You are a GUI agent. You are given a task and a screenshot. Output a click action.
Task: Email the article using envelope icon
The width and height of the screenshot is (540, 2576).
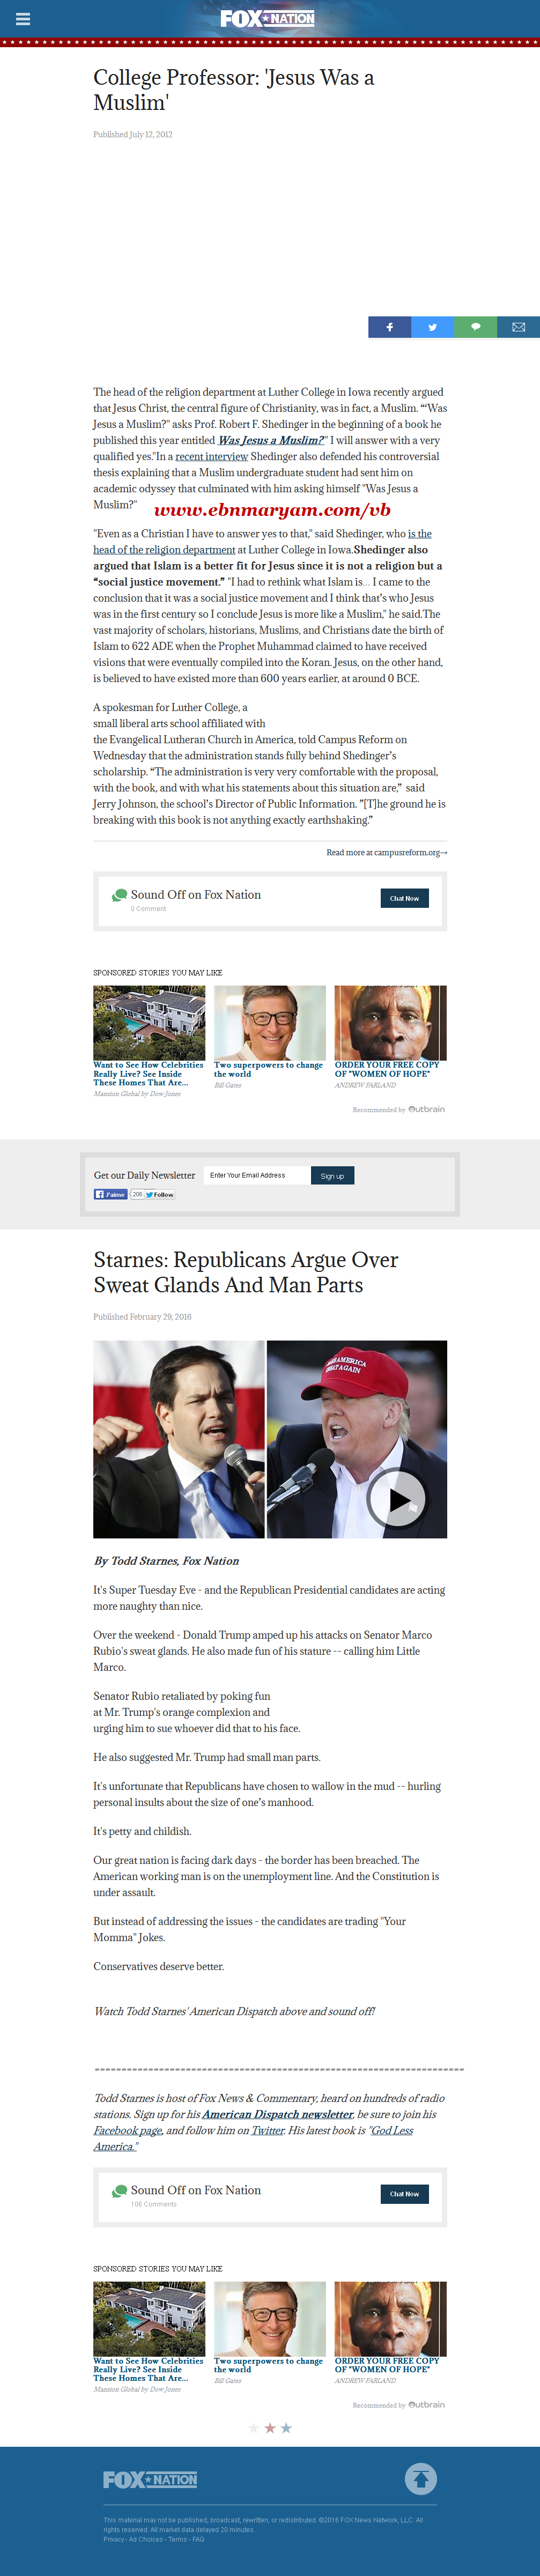click(x=518, y=327)
